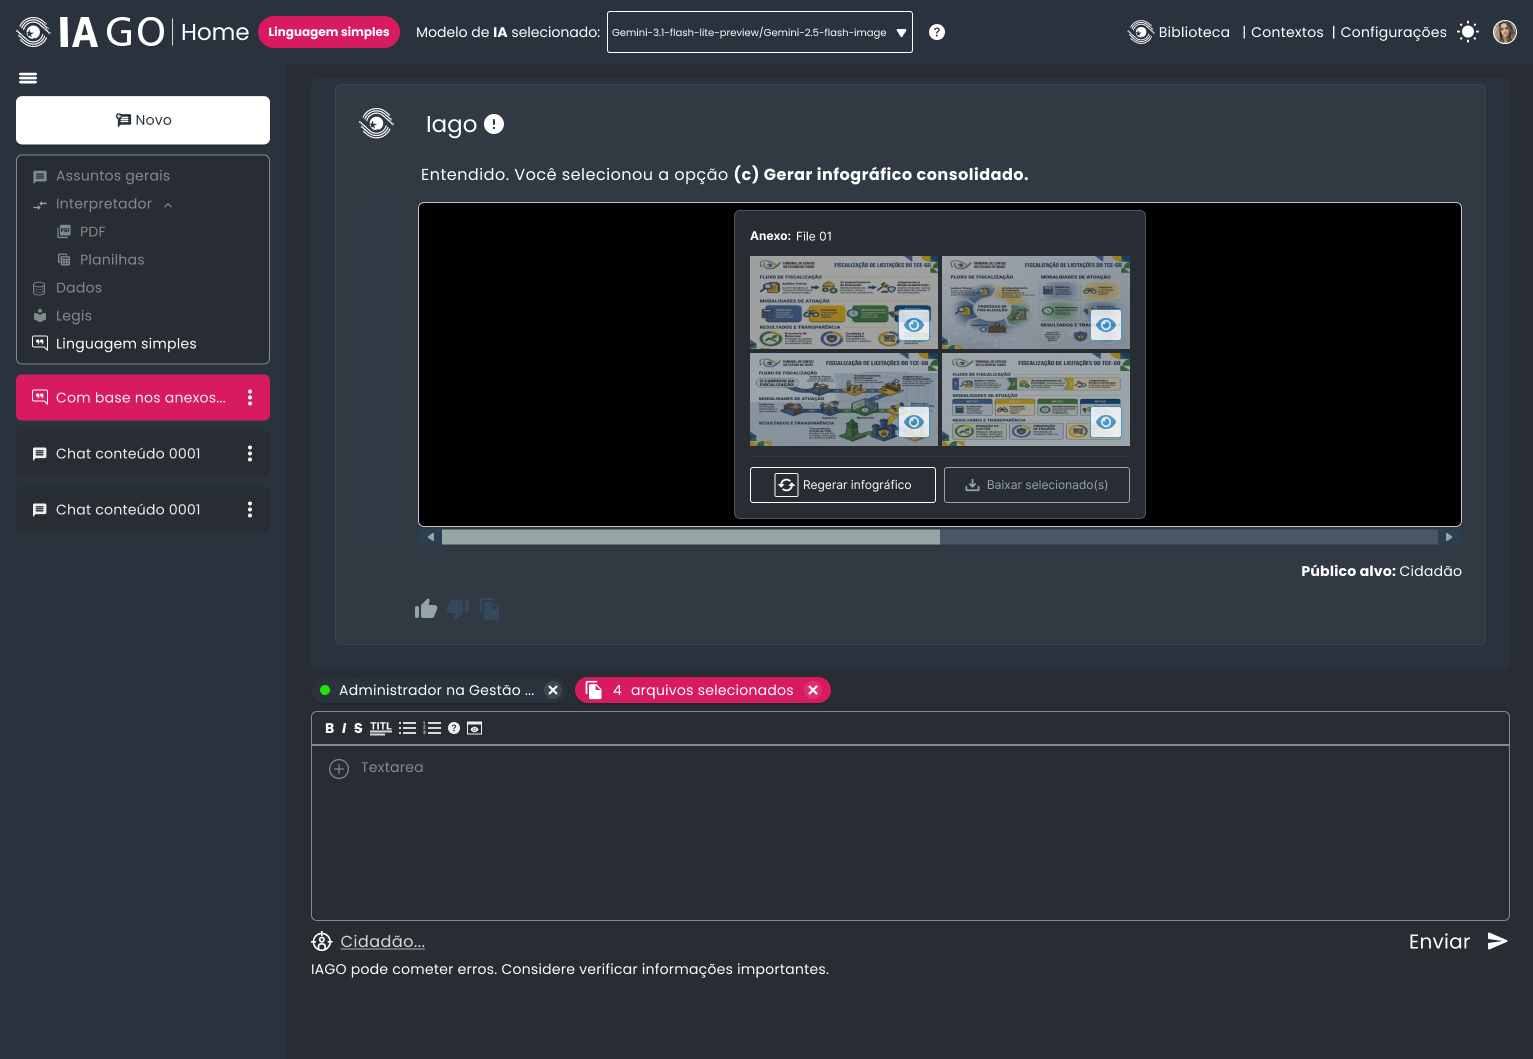Click the help question mark near model selector

pyautogui.click(x=937, y=32)
